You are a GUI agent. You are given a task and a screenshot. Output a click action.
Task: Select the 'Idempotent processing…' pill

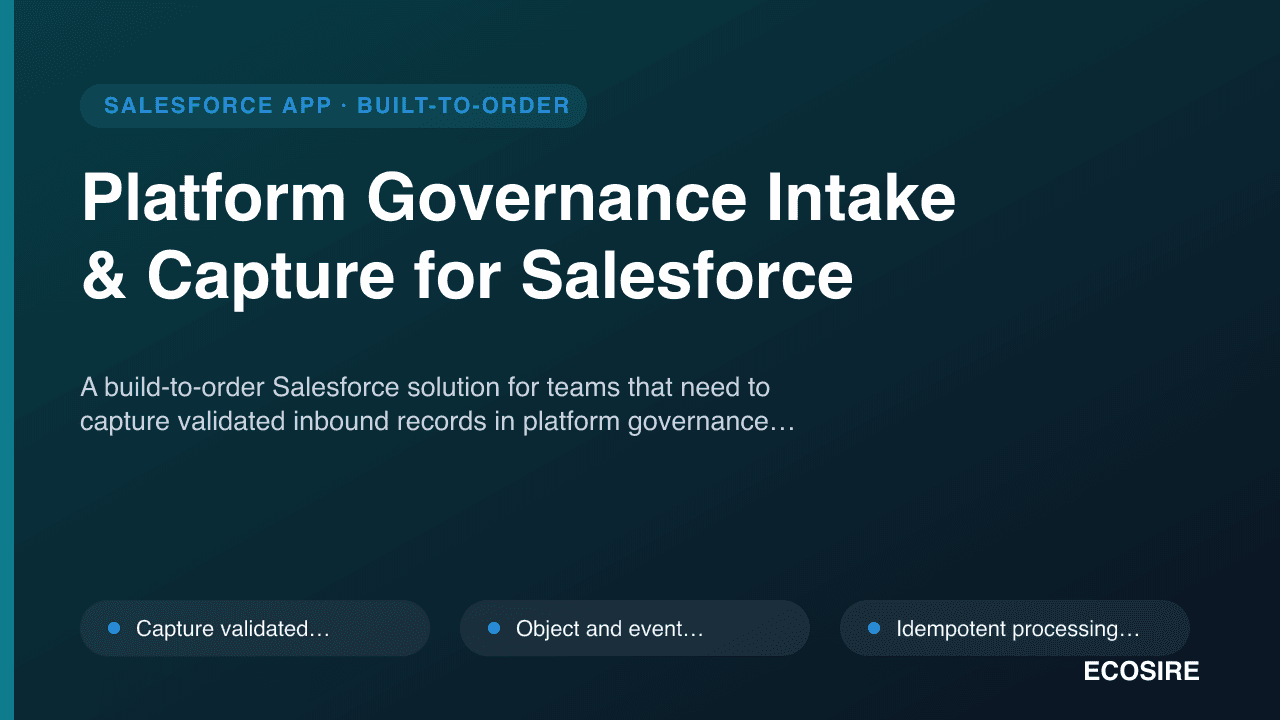[1015, 628]
